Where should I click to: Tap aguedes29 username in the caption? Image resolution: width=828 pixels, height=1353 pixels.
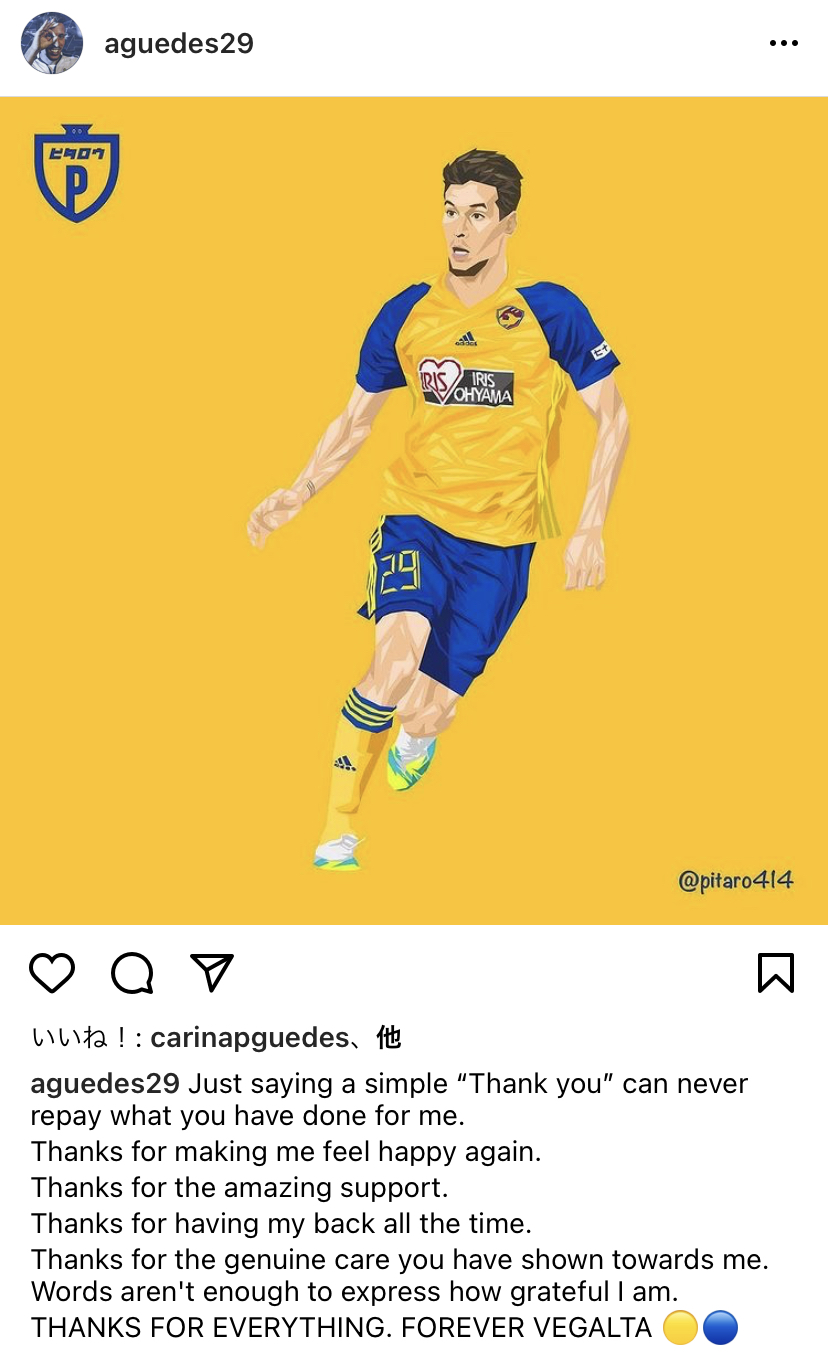tap(105, 1084)
